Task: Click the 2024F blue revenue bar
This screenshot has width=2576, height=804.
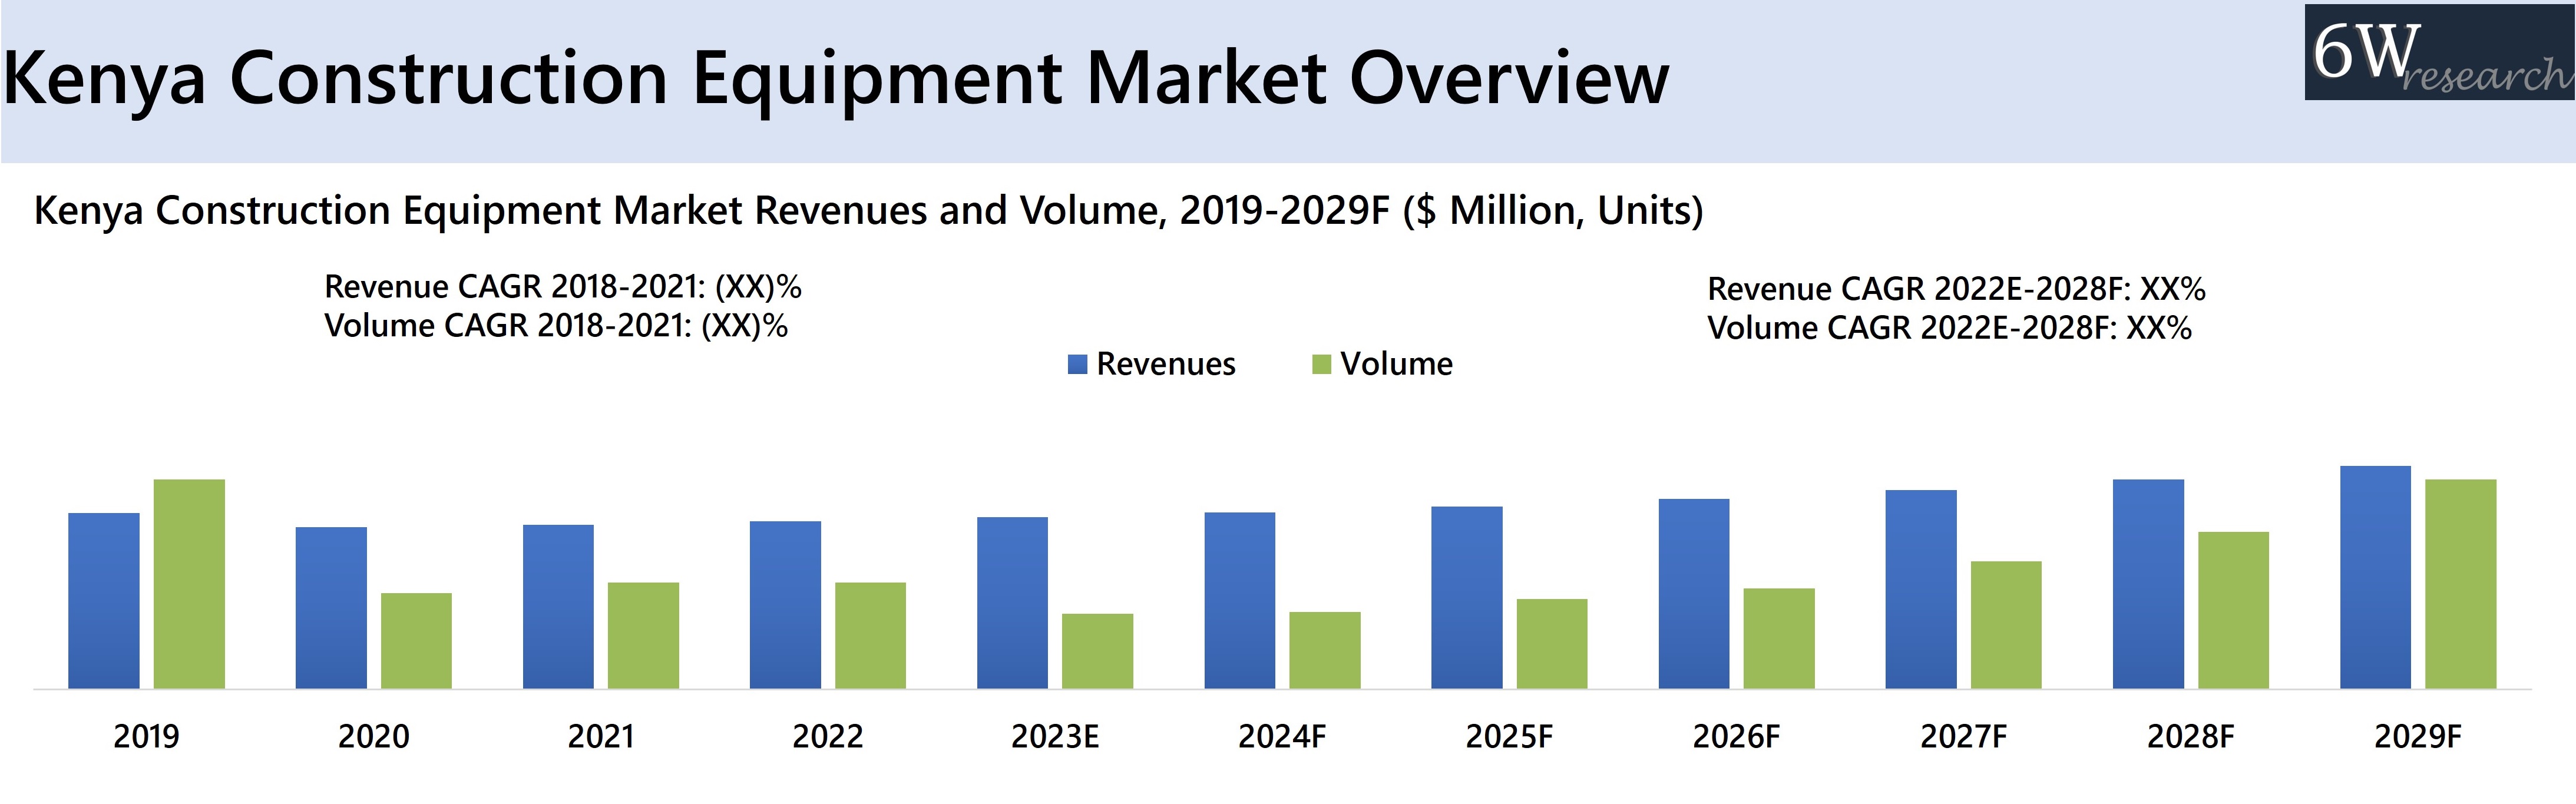Action: [1239, 600]
